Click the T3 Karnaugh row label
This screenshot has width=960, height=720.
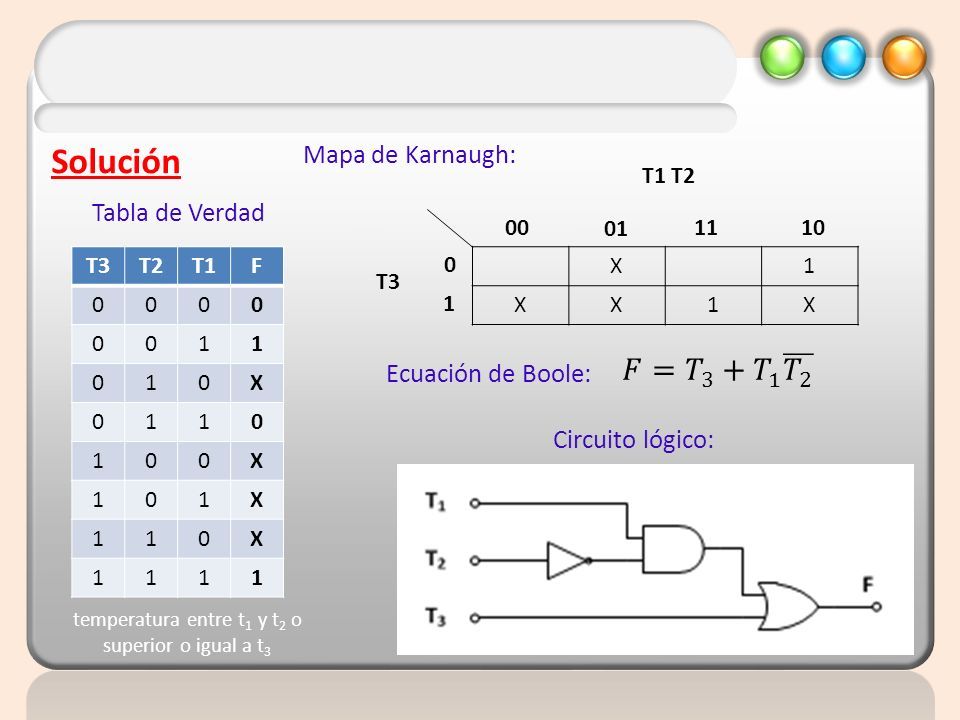388,282
